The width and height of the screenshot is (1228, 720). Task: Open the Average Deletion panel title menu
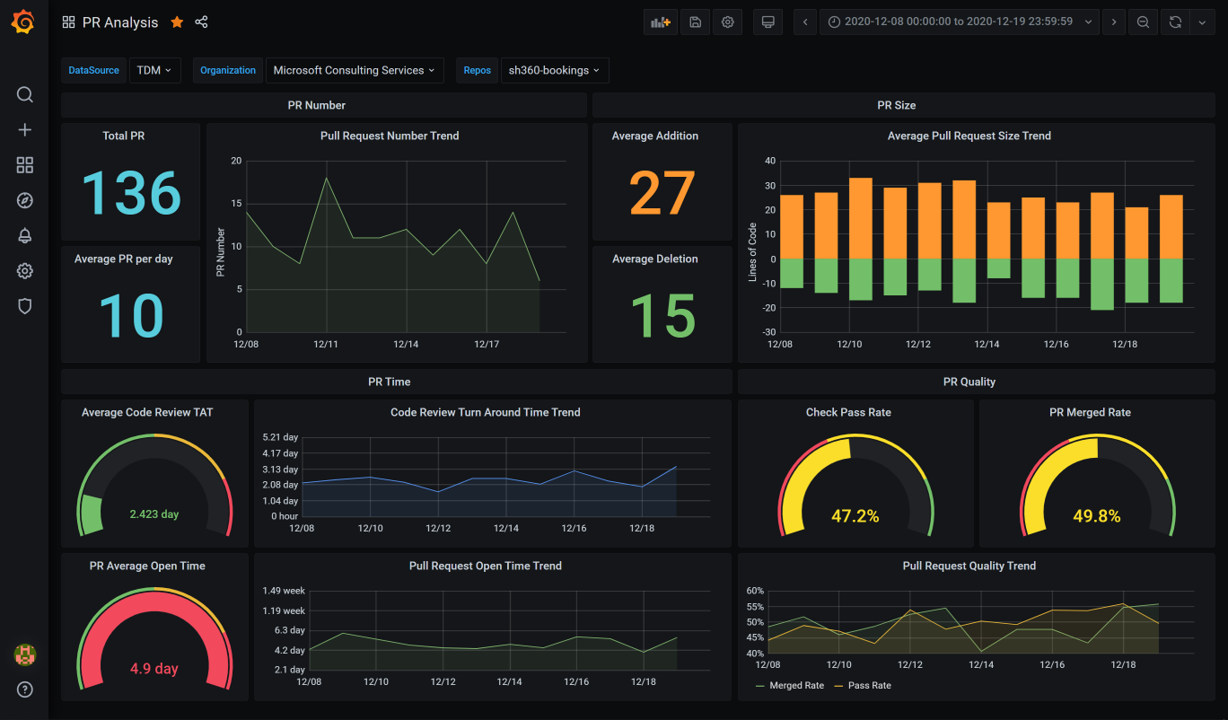tap(655, 259)
